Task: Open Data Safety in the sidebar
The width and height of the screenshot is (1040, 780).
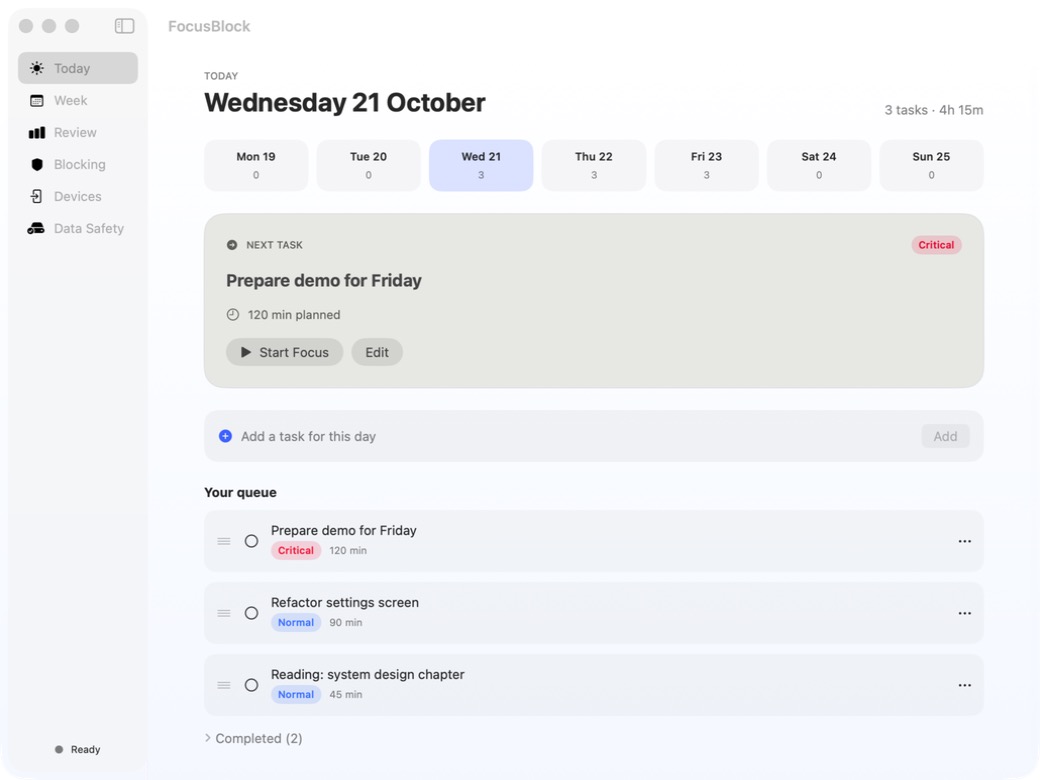Action: 78,228
